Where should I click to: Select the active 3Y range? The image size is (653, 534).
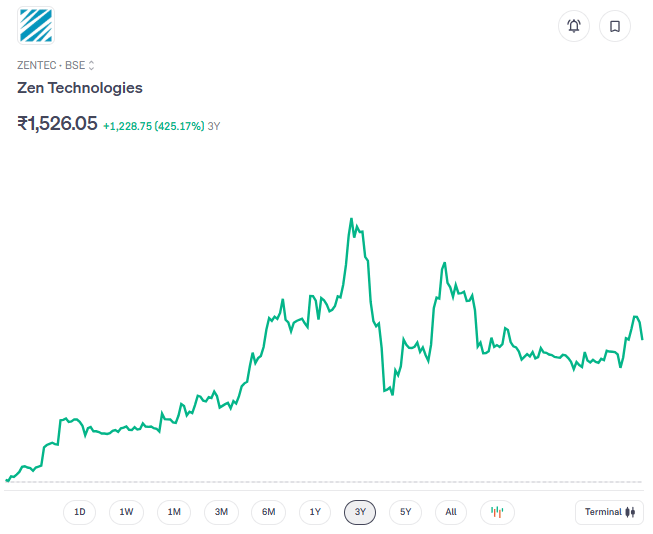point(360,512)
